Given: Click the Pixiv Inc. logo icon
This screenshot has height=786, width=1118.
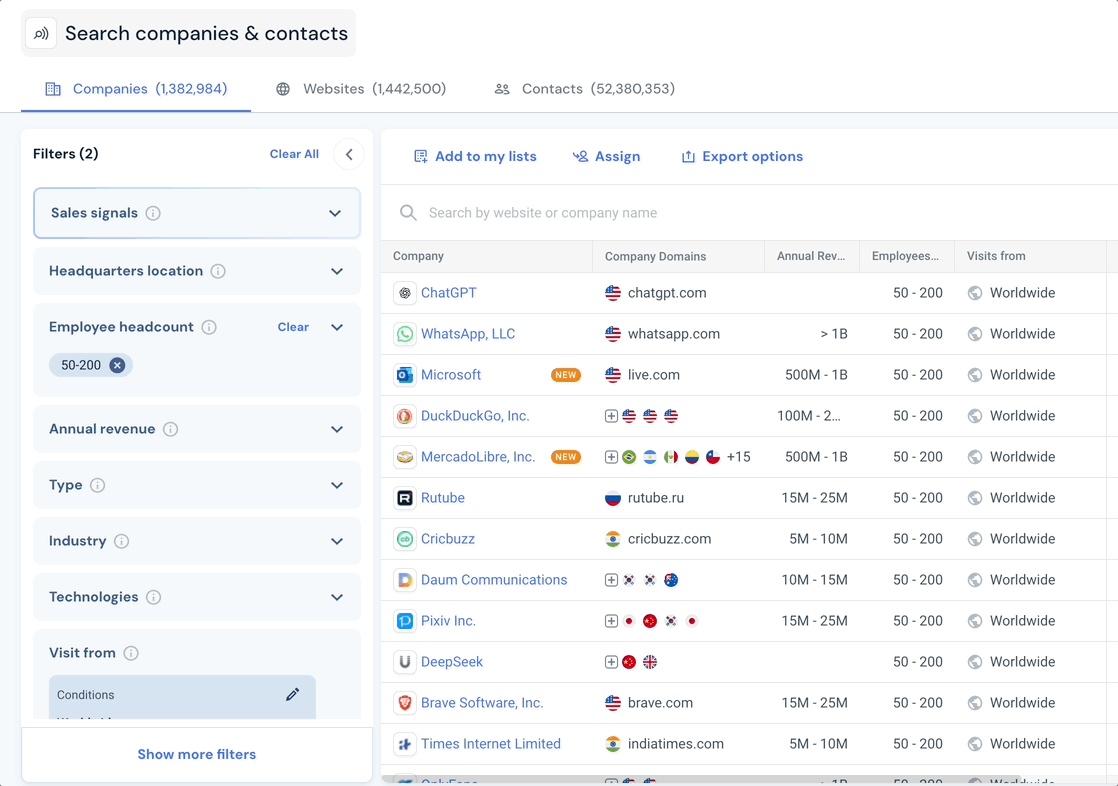Looking at the screenshot, I should pos(405,621).
